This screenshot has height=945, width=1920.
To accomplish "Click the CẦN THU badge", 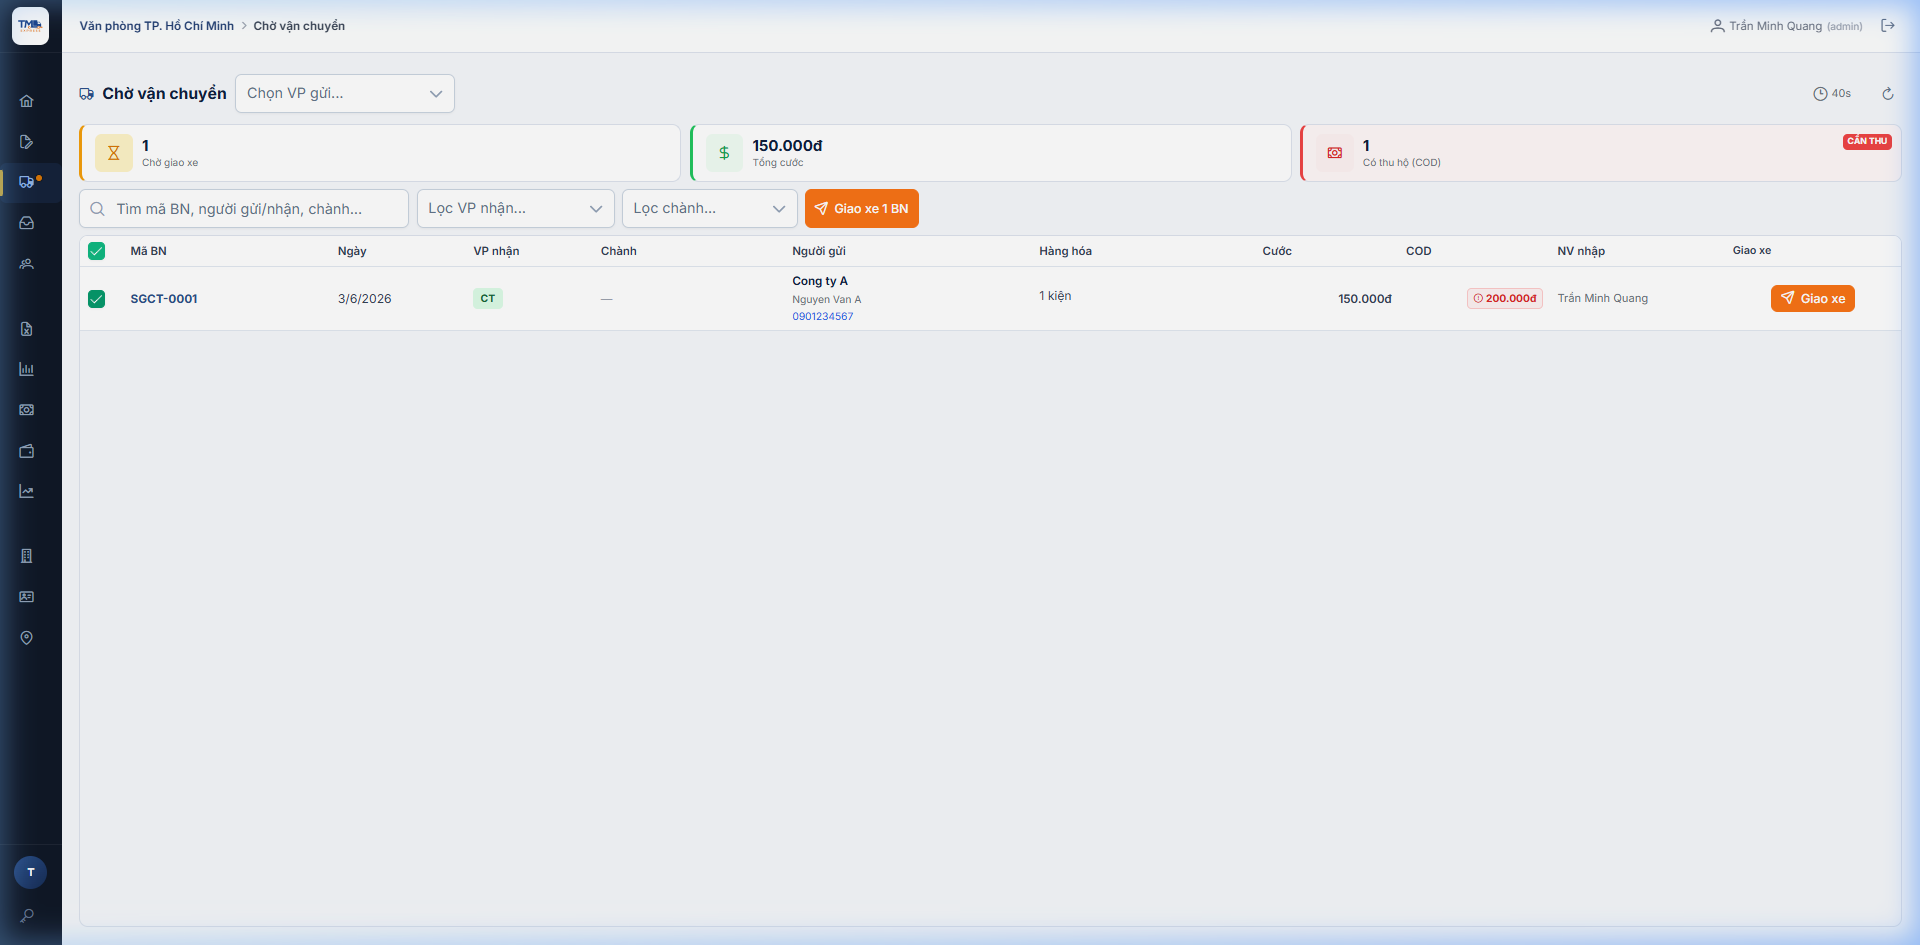I will (x=1867, y=142).
